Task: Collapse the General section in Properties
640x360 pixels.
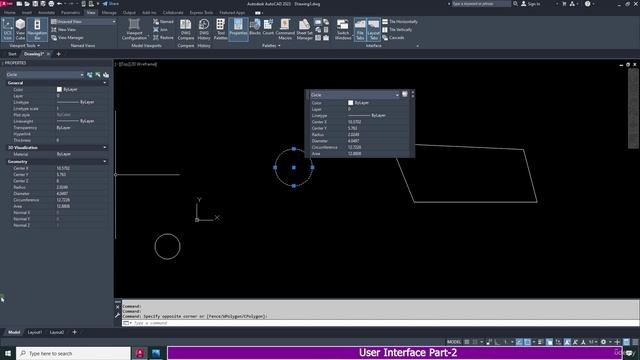Action: [105, 83]
